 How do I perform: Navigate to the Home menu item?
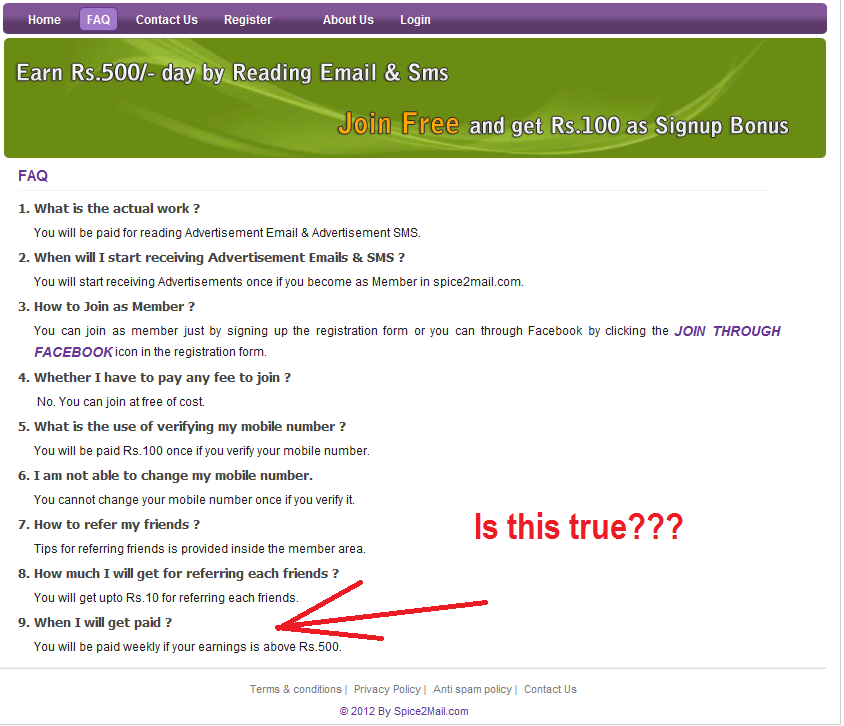coord(44,19)
